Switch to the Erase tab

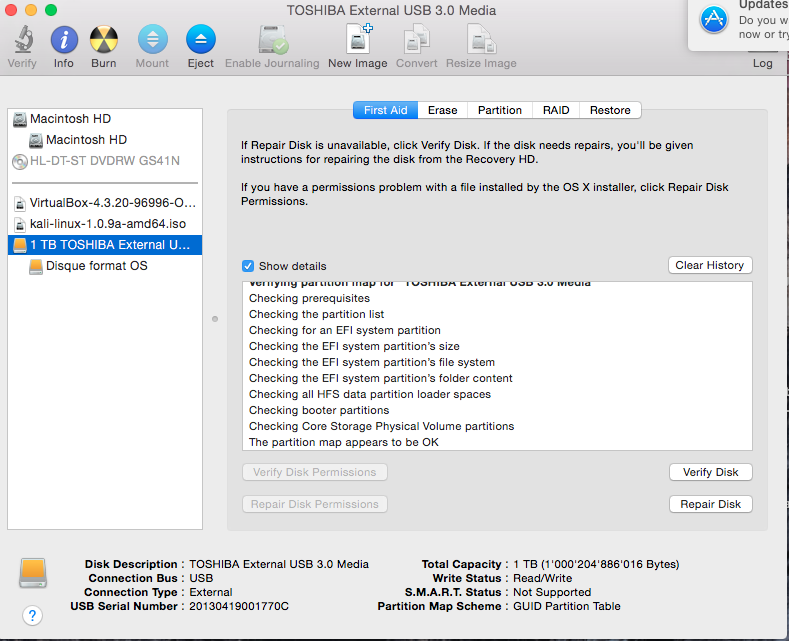443,110
